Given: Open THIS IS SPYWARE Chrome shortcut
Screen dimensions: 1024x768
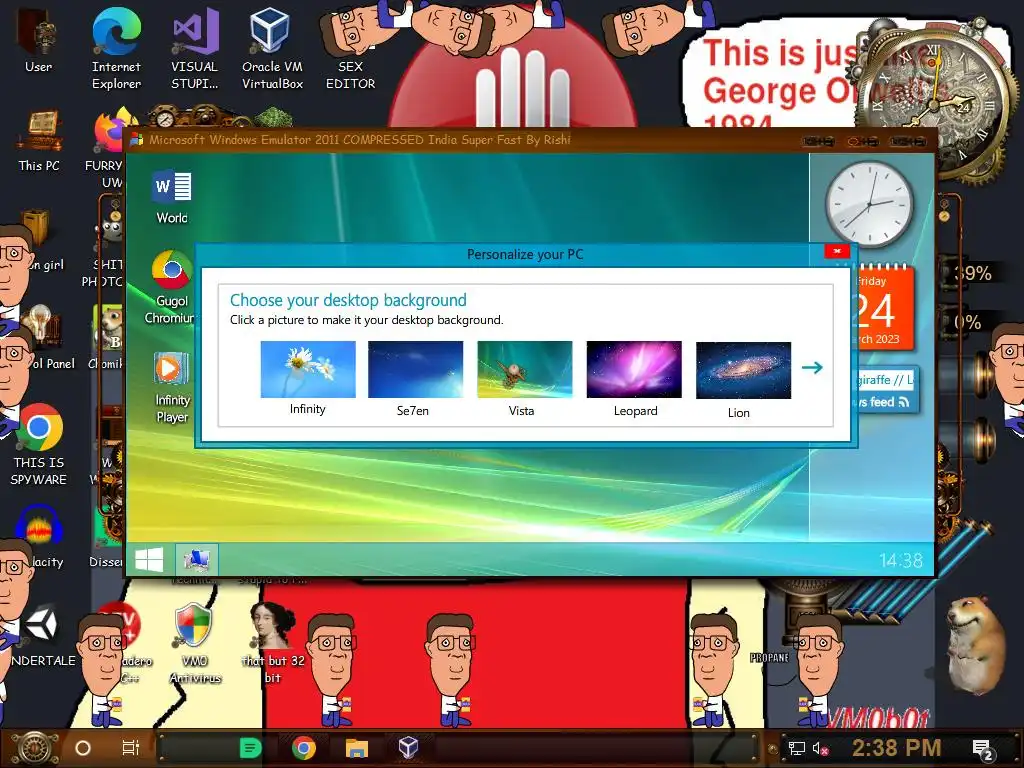Looking at the screenshot, I should pos(39,445).
